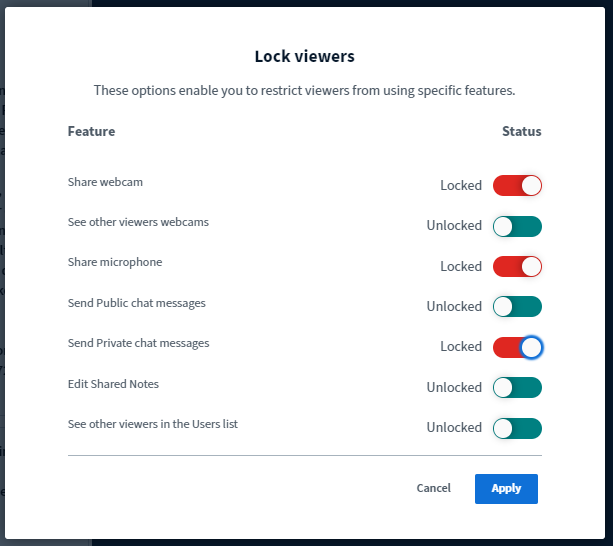Click 'See other viewers in the Users list' label
613x546 pixels.
tap(152, 424)
